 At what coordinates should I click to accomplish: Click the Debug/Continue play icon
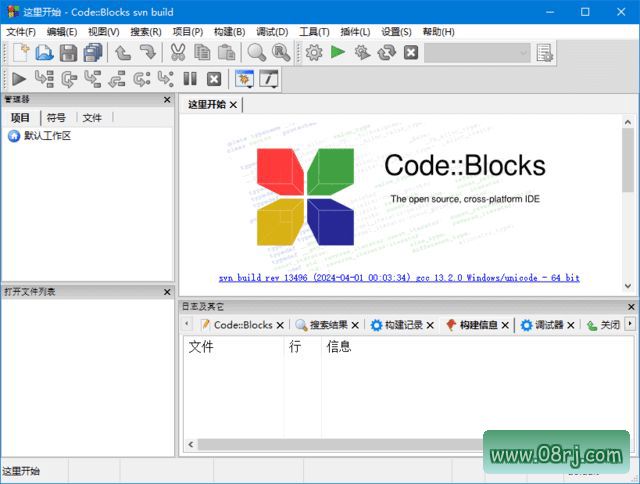coord(19,79)
